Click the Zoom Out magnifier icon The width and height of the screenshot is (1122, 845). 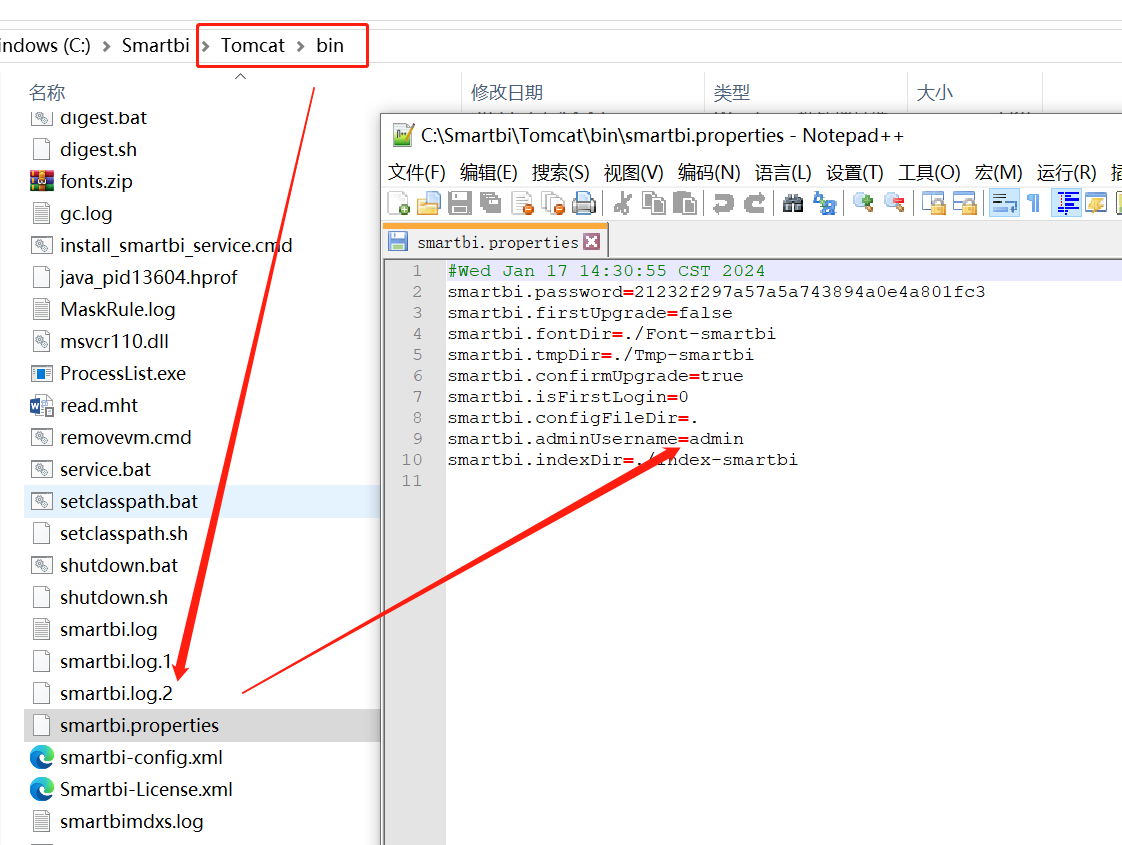(x=894, y=204)
